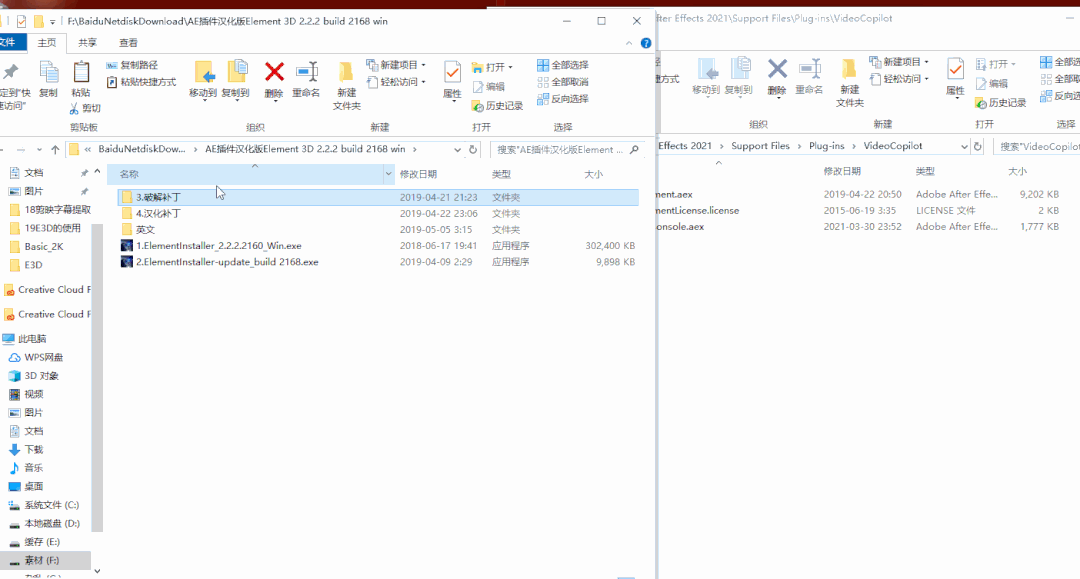Click the blue Help icon
Screen dimensions: 1080x579
coord(645,43)
